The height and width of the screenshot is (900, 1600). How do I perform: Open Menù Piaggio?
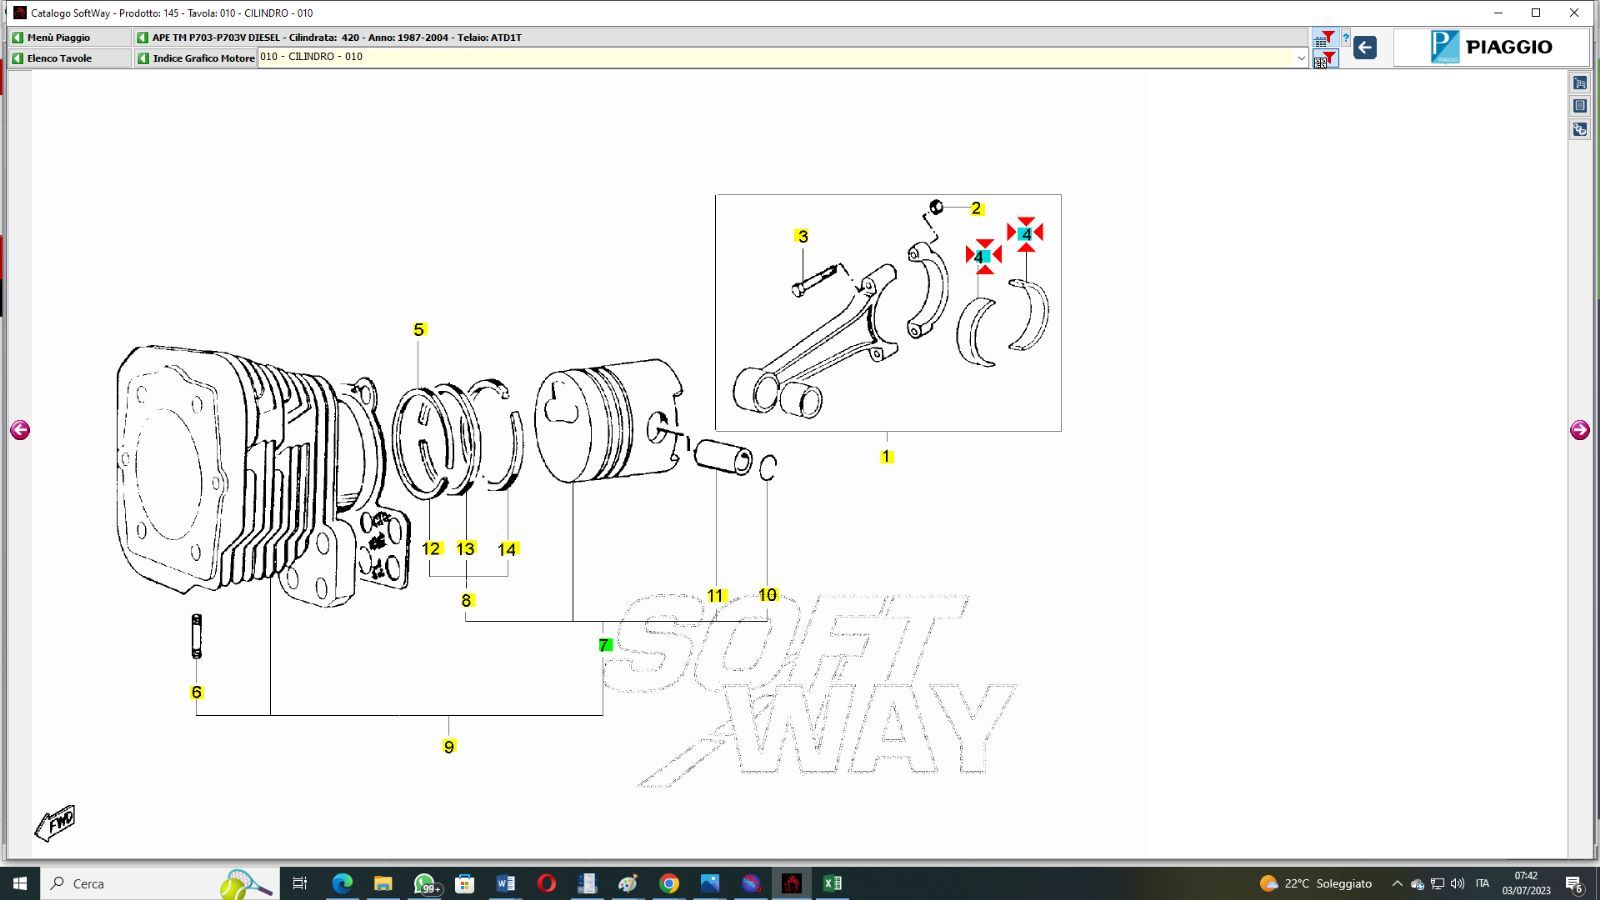pyautogui.click(x=68, y=37)
